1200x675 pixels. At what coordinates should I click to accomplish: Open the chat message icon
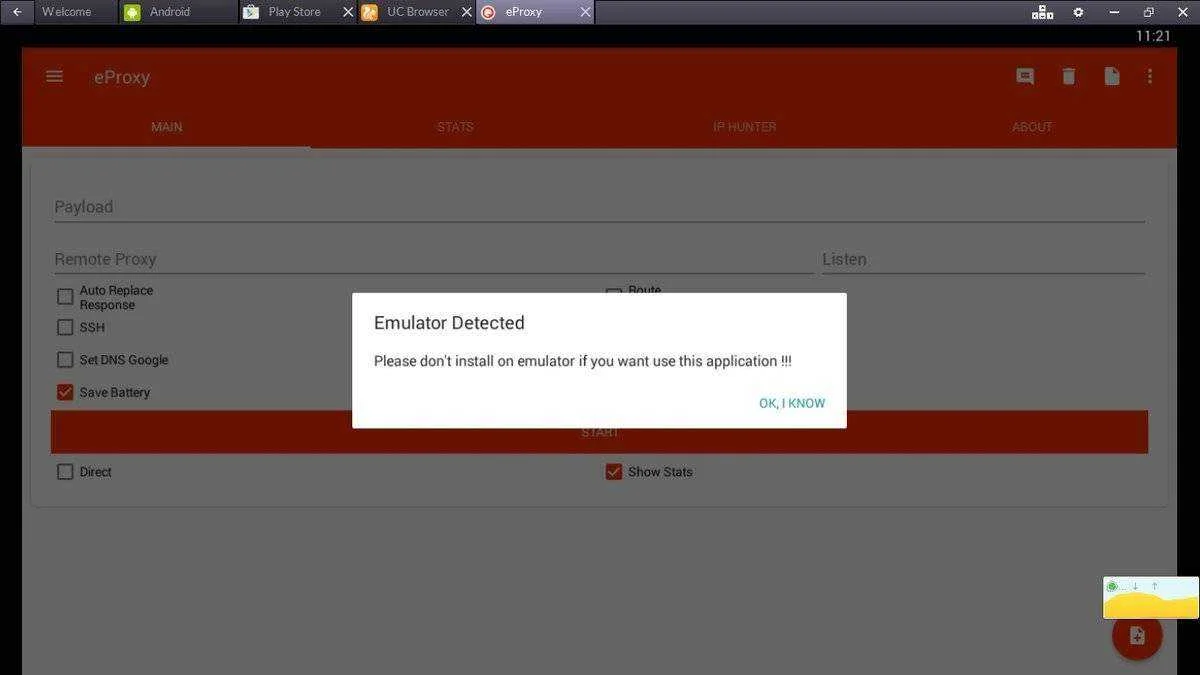pos(1025,77)
